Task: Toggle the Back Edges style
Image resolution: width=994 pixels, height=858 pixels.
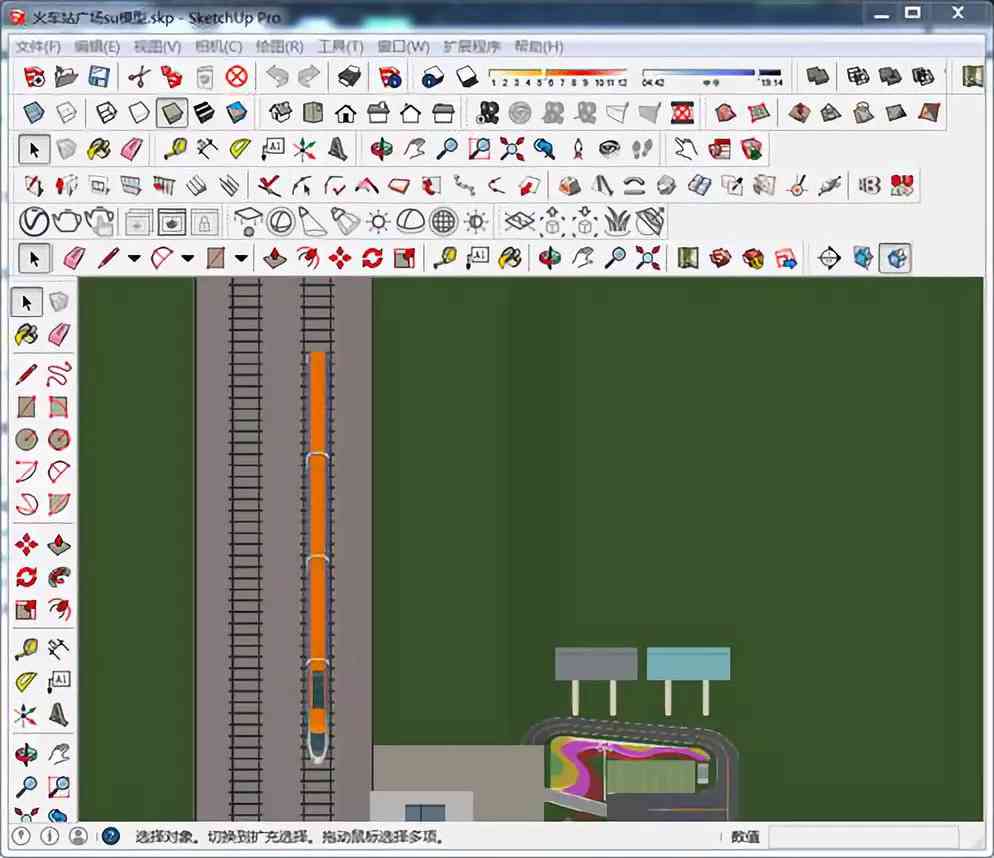Action: pos(67,114)
